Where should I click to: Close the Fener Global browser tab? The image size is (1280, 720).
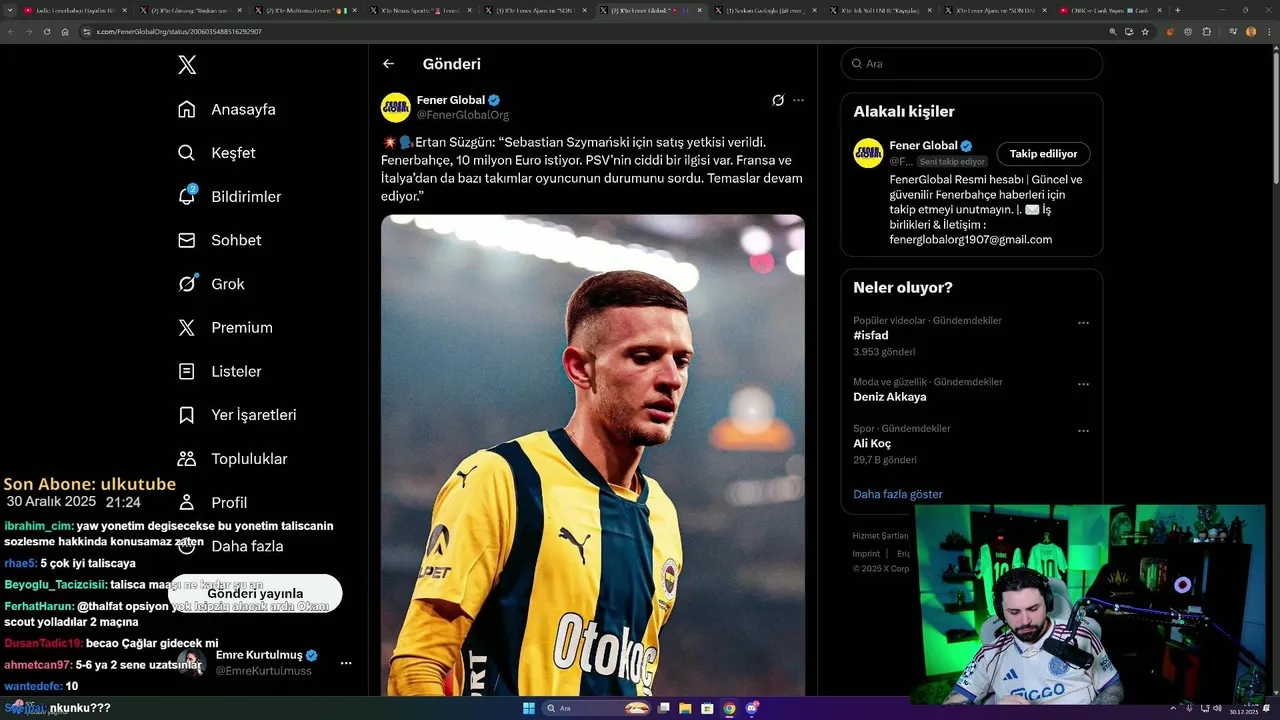(699, 10)
